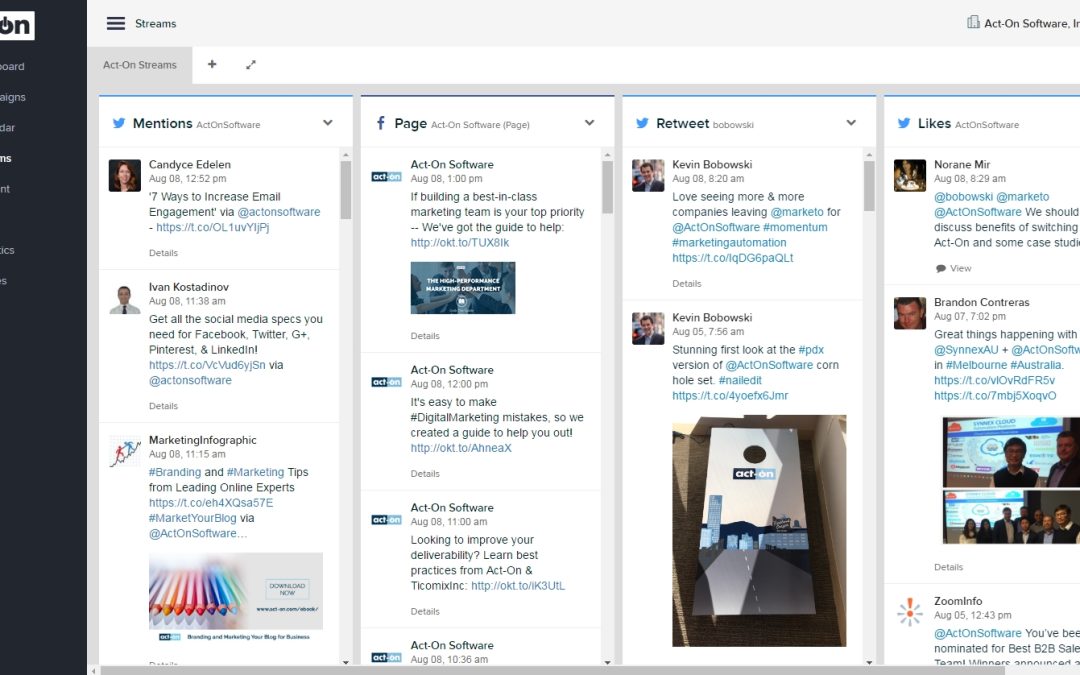Open the Dashboard item in sidebar
This screenshot has width=1080, height=675.
pos(12,66)
